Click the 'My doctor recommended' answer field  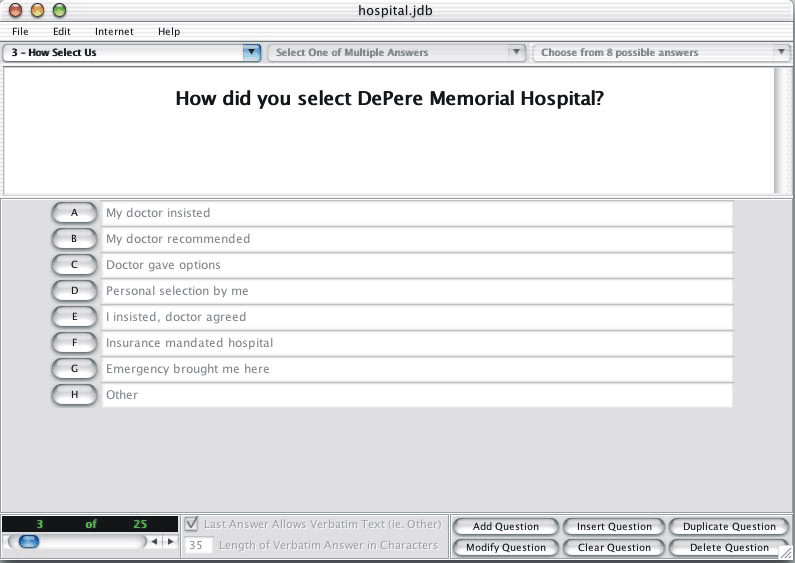click(417, 239)
